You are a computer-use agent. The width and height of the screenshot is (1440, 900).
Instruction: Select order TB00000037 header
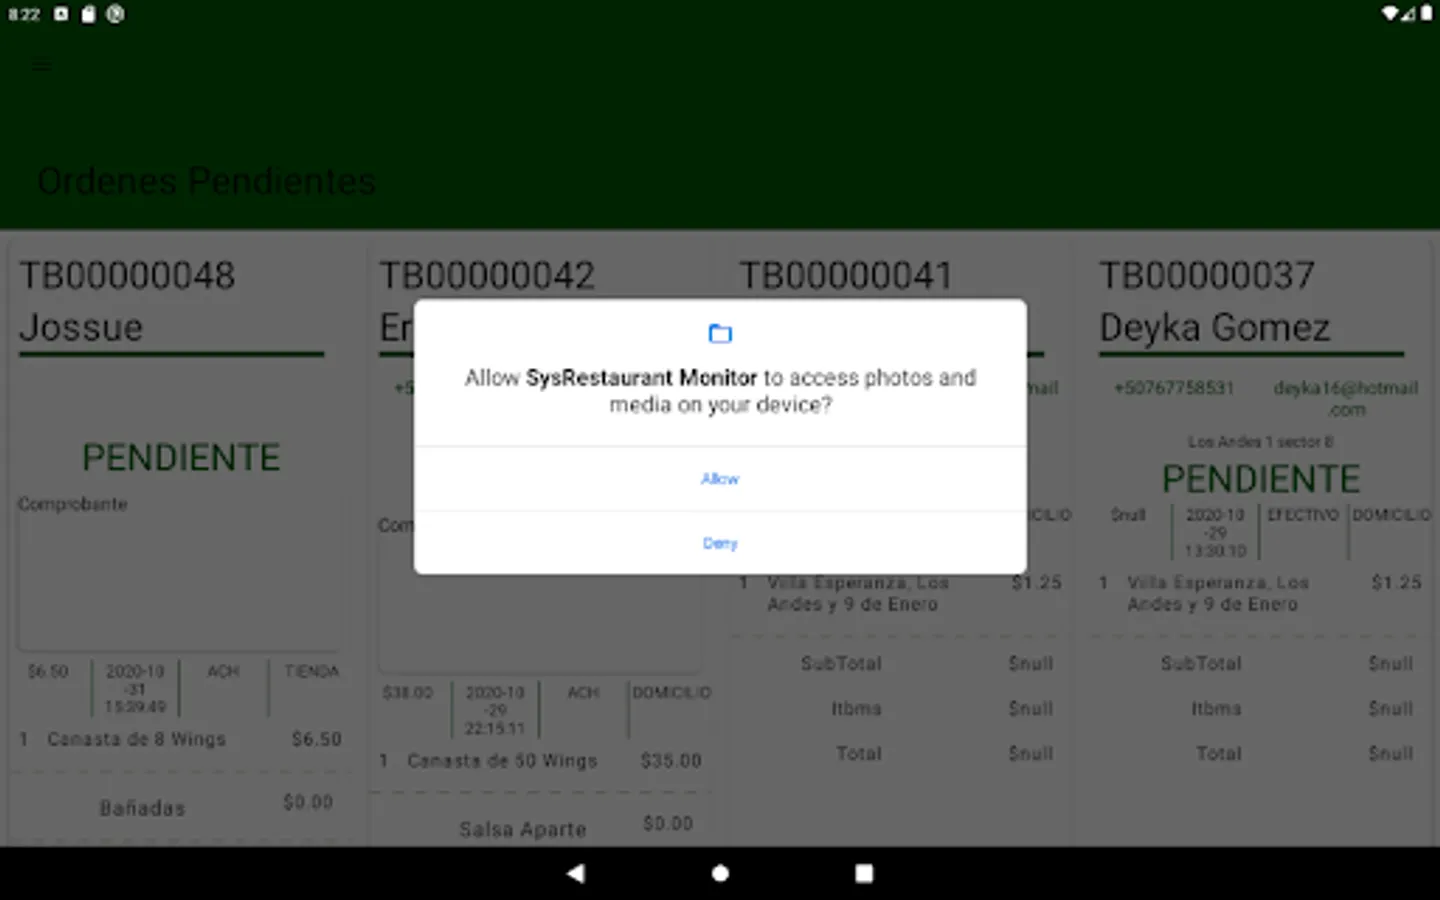pos(1207,276)
